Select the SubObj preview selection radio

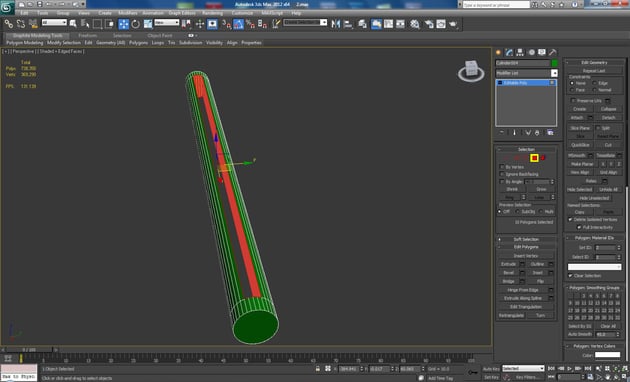point(518,212)
